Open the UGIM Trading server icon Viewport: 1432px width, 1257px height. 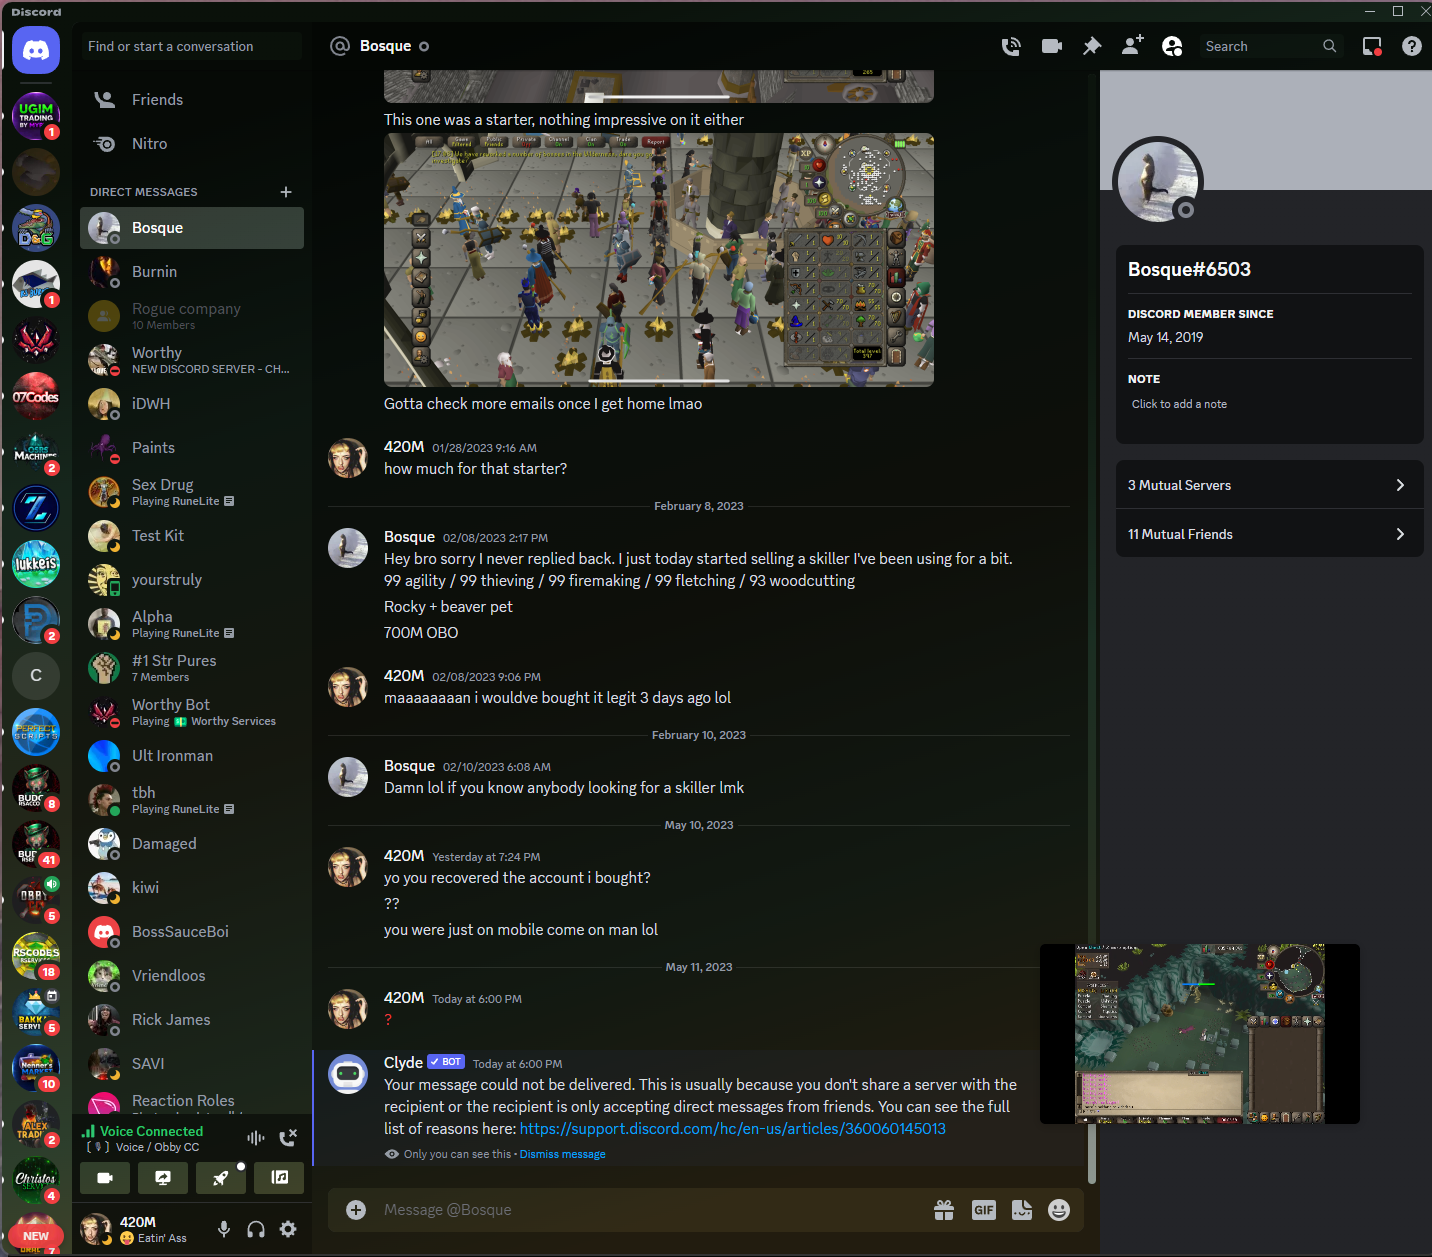click(x=36, y=116)
